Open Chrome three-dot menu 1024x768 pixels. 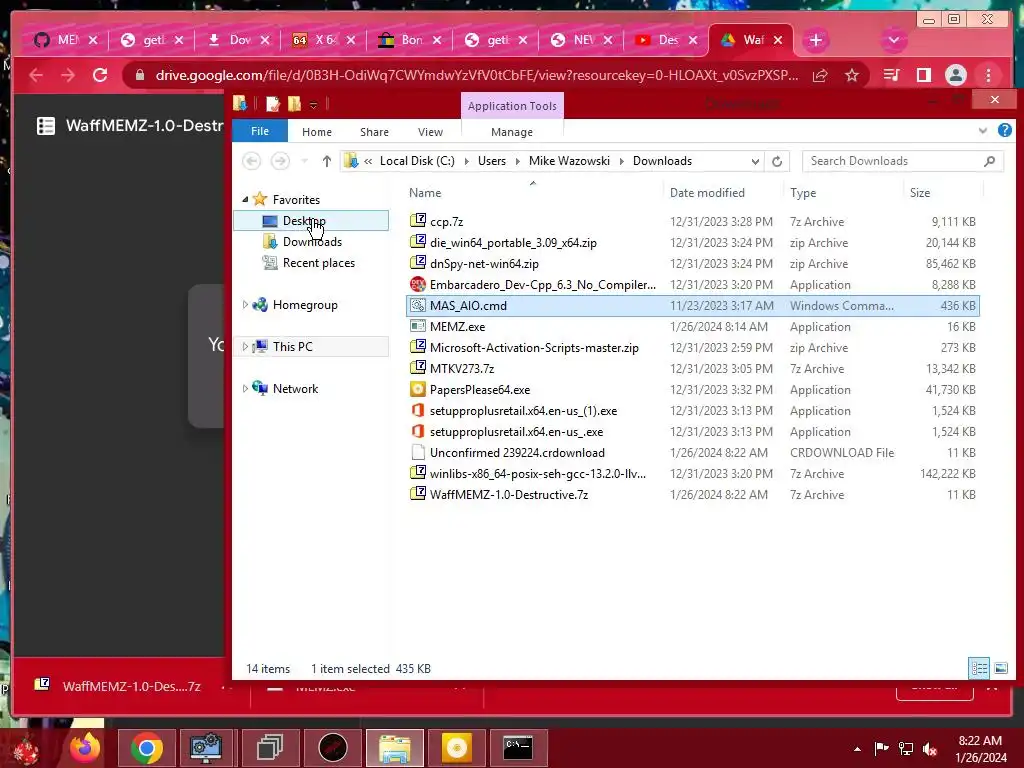point(989,75)
